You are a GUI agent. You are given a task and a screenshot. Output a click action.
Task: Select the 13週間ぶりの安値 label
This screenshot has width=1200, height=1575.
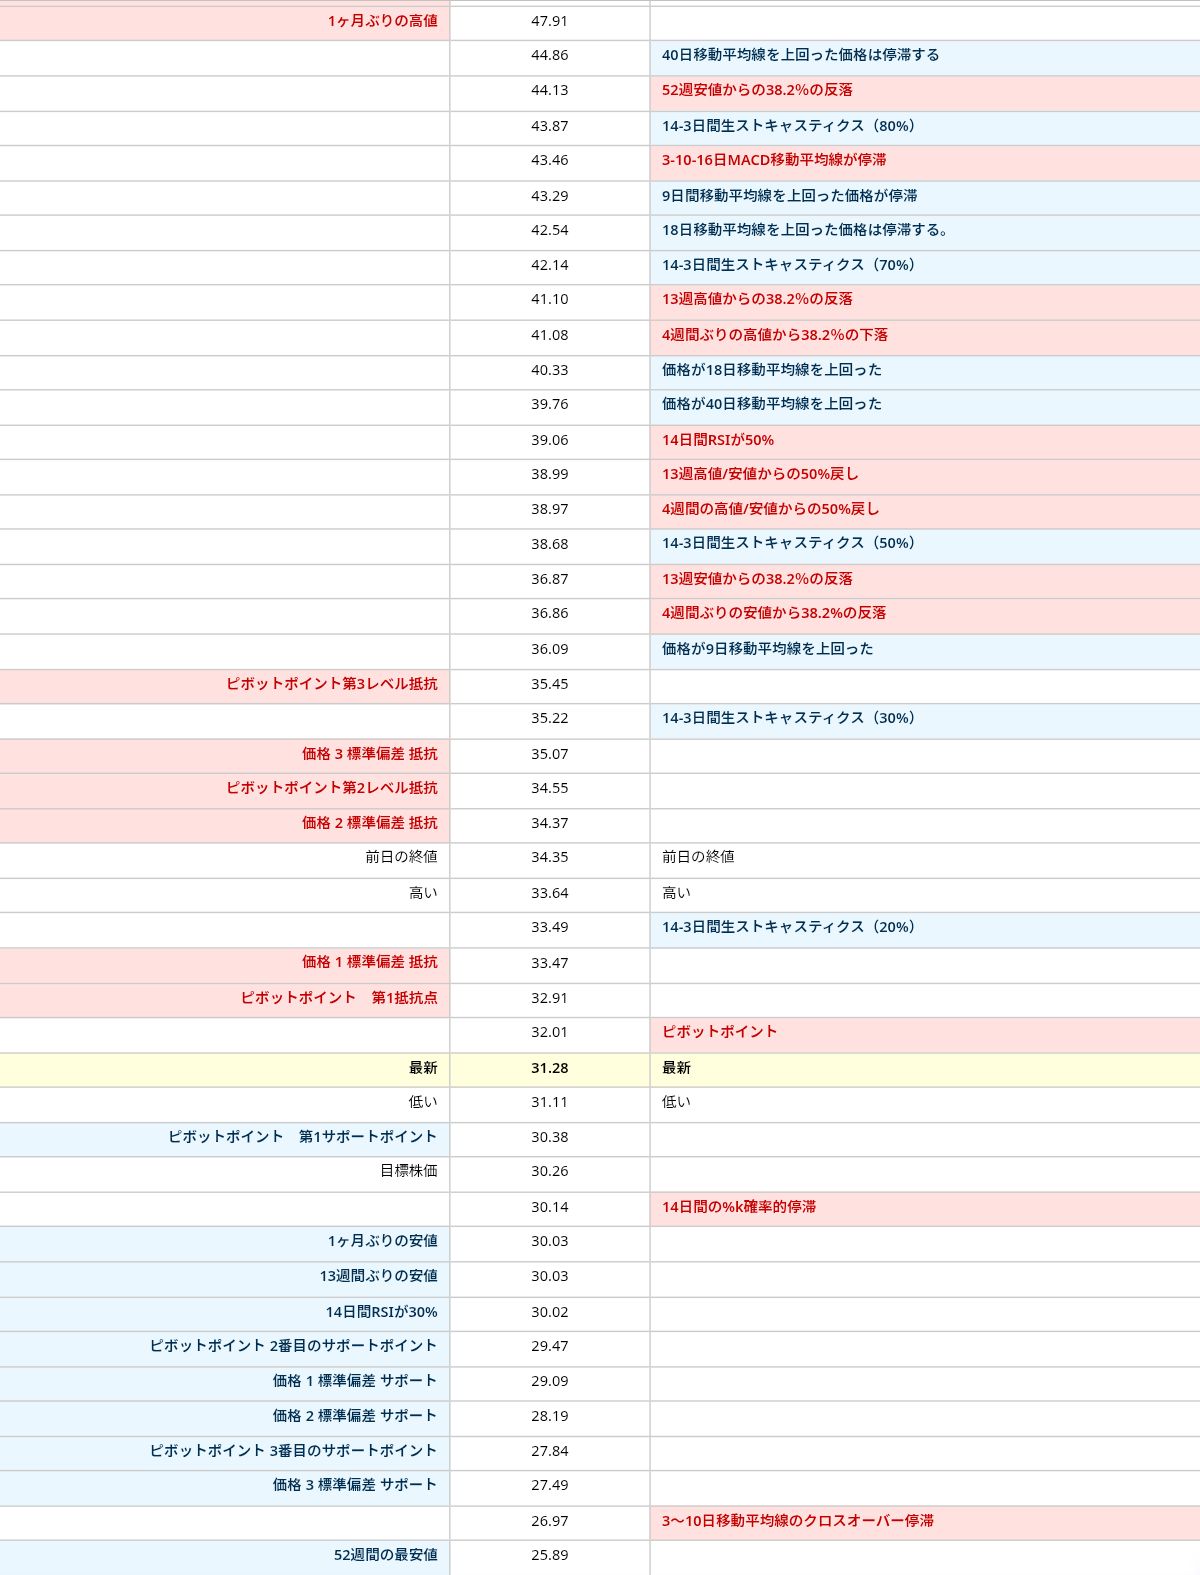pos(379,1276)
